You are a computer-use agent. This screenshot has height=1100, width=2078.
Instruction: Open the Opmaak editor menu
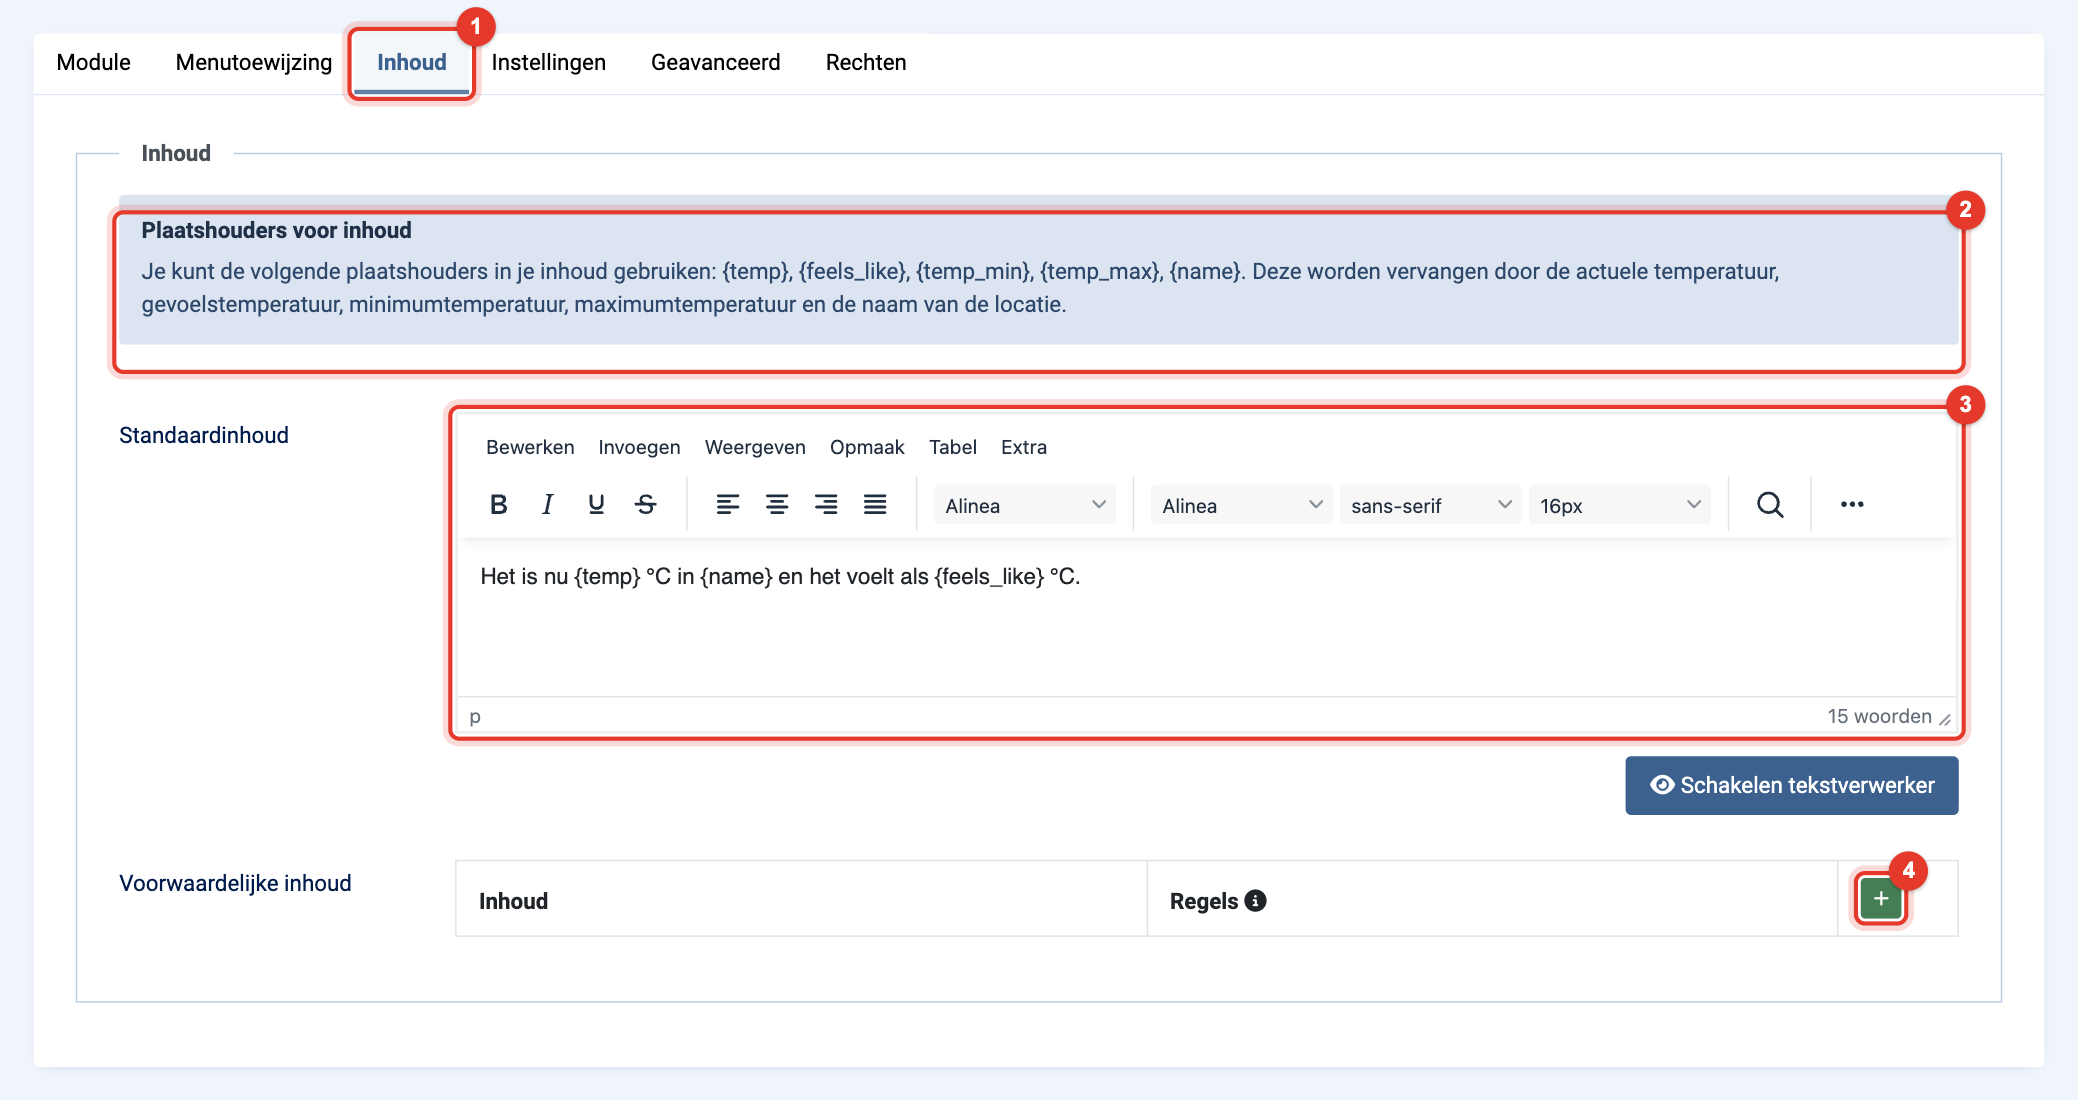click(x=867, y=447)
